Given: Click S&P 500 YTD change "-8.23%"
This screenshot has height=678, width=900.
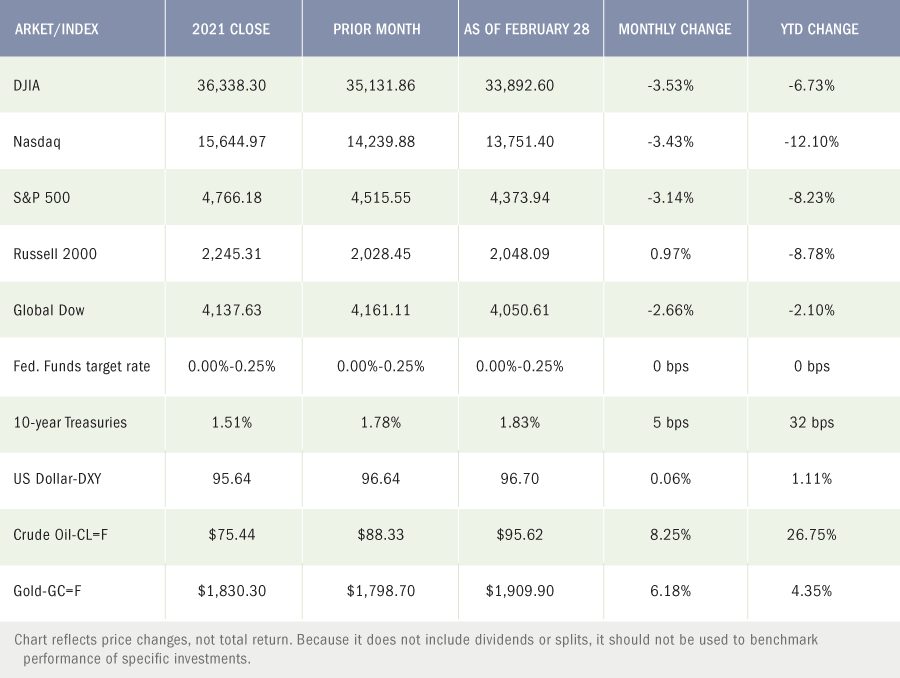Looking at the screenshot, I should 812,198.
